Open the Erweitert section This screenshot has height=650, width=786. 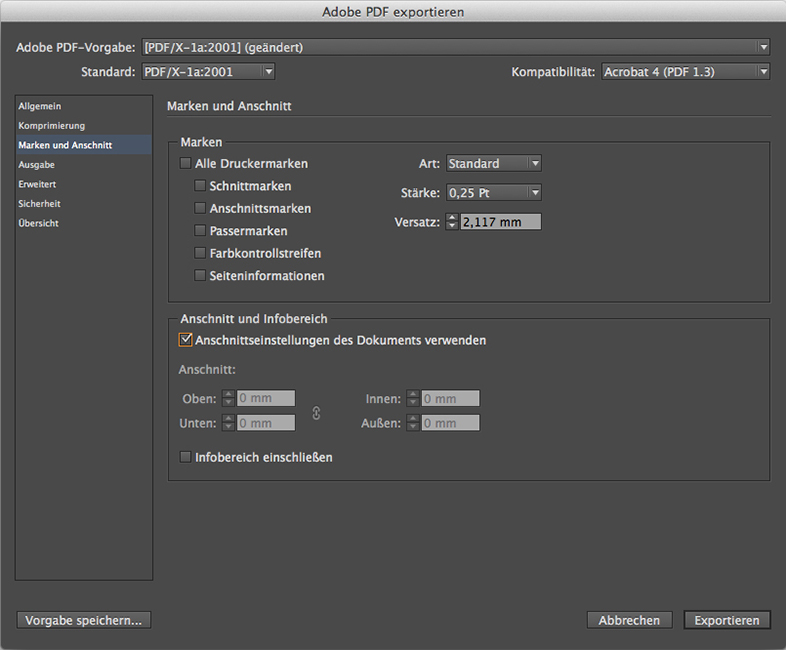83,184
